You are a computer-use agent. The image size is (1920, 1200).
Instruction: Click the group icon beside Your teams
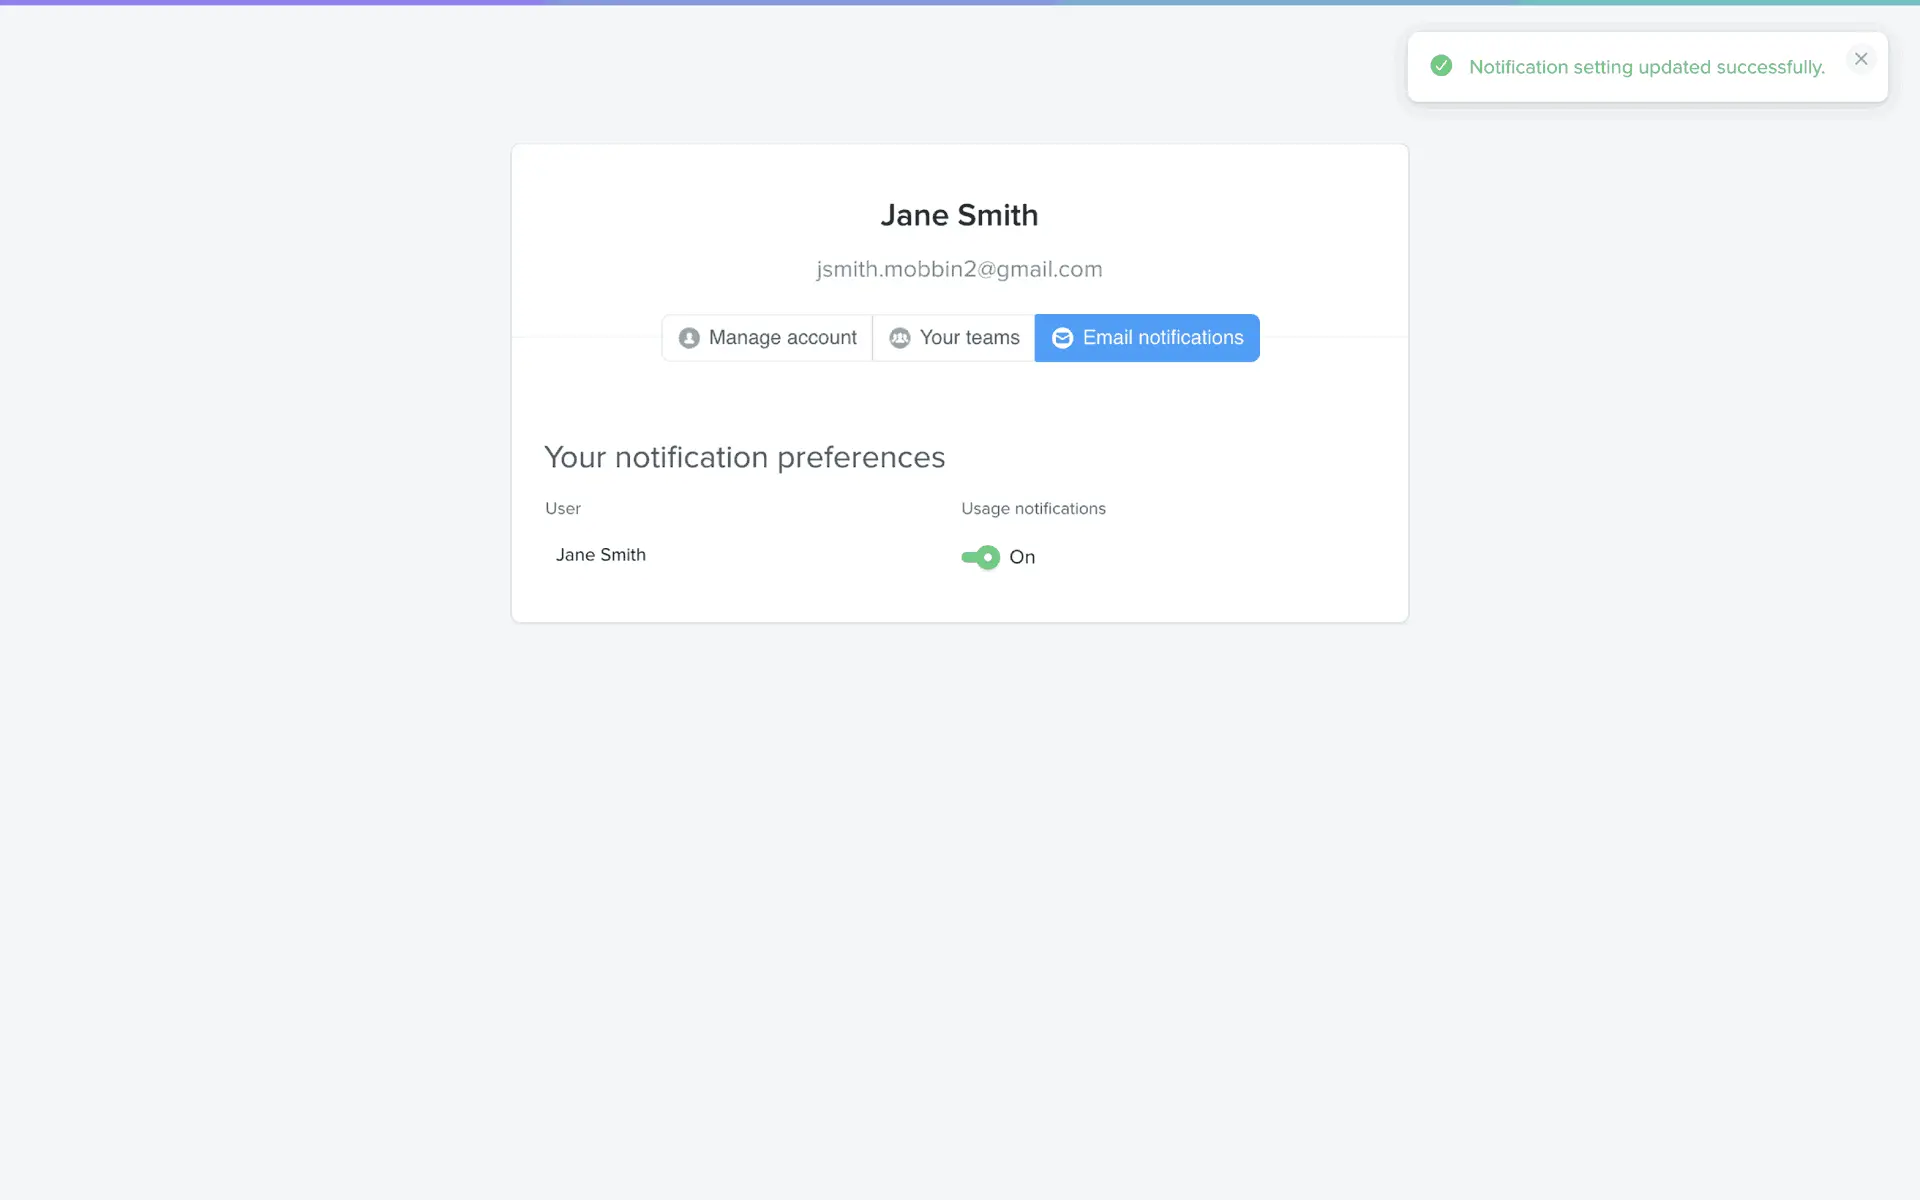(x=900, y=338)
